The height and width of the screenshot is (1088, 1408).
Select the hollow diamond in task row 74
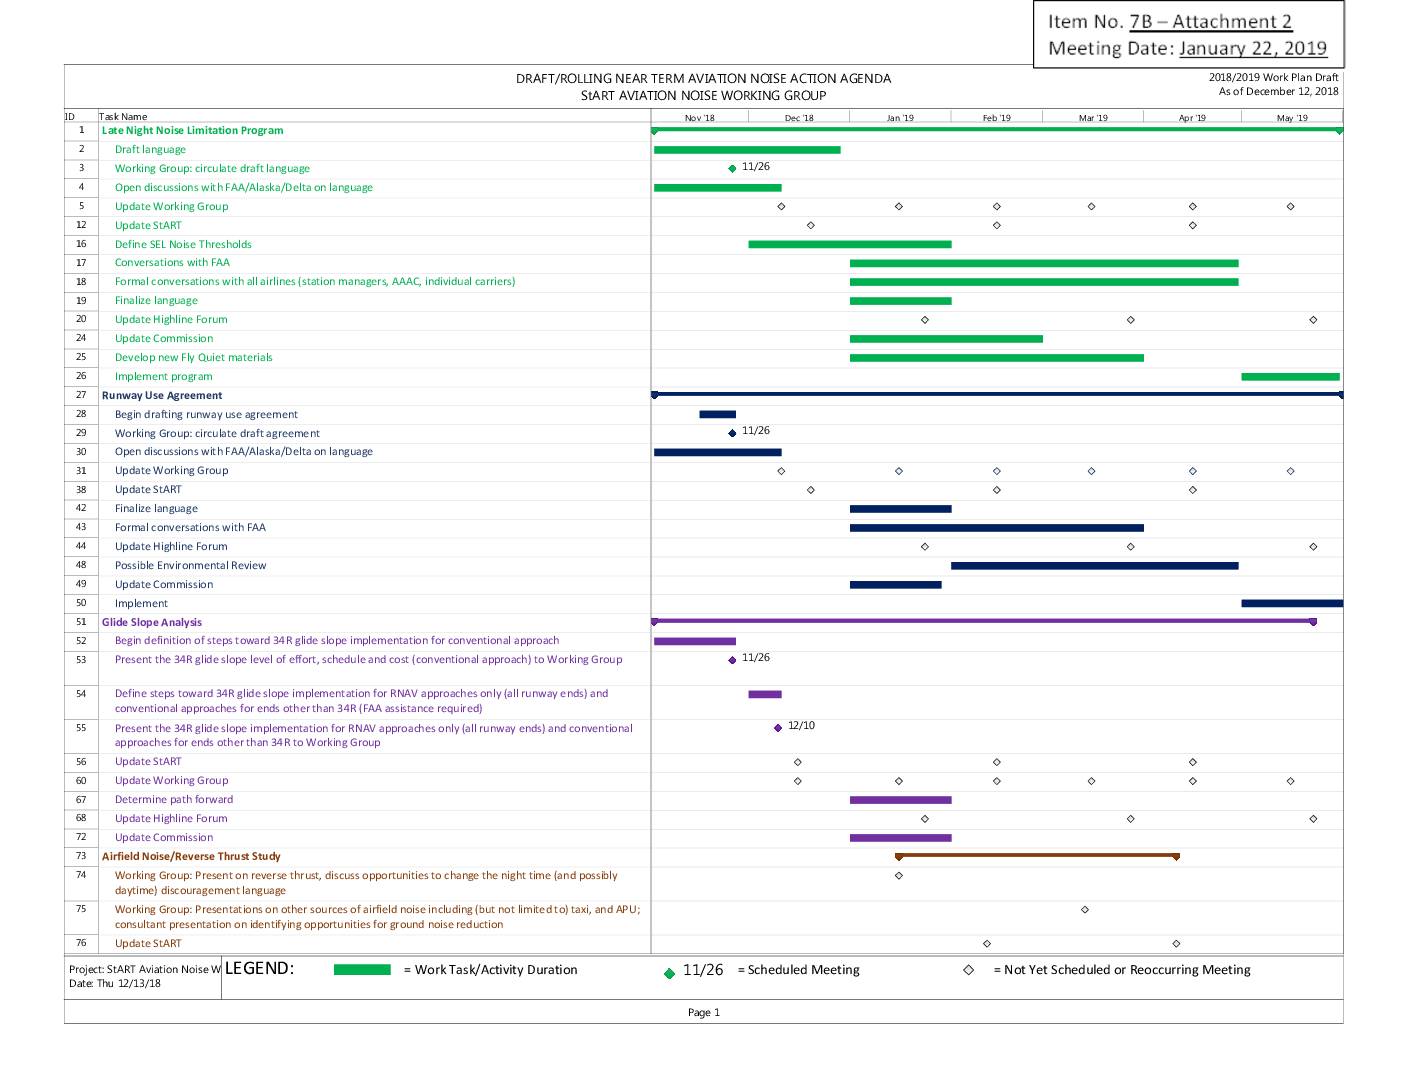coord(898,876)
